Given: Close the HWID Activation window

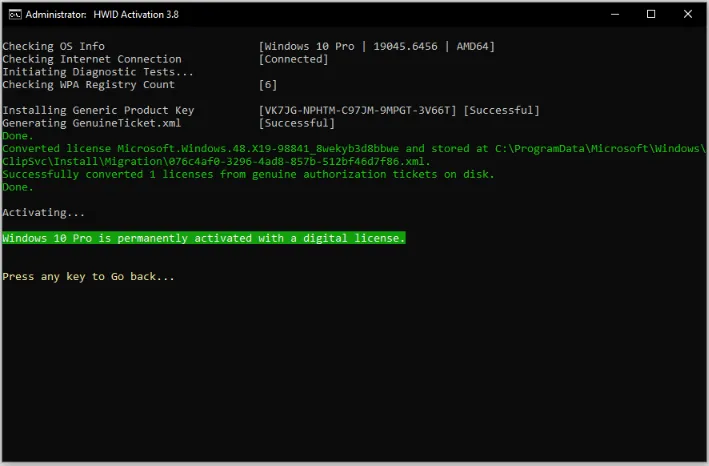Looking at the screenshot, I should coord(688,14).
